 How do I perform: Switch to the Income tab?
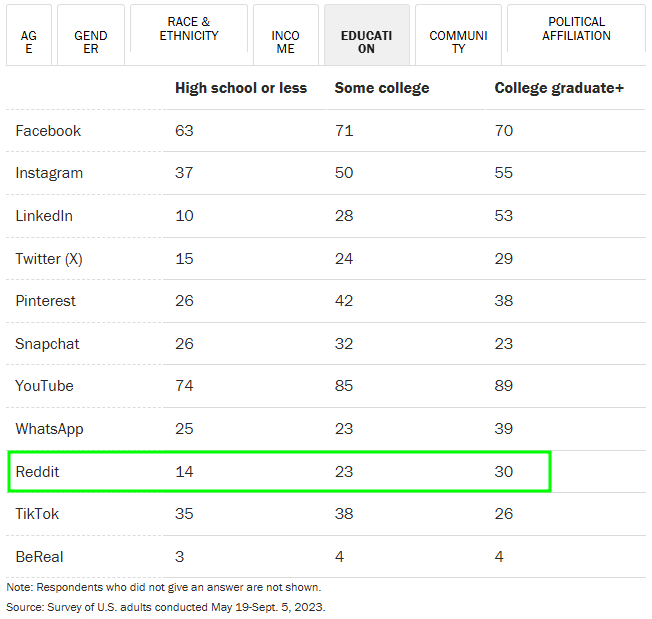[x=285, y=36]
